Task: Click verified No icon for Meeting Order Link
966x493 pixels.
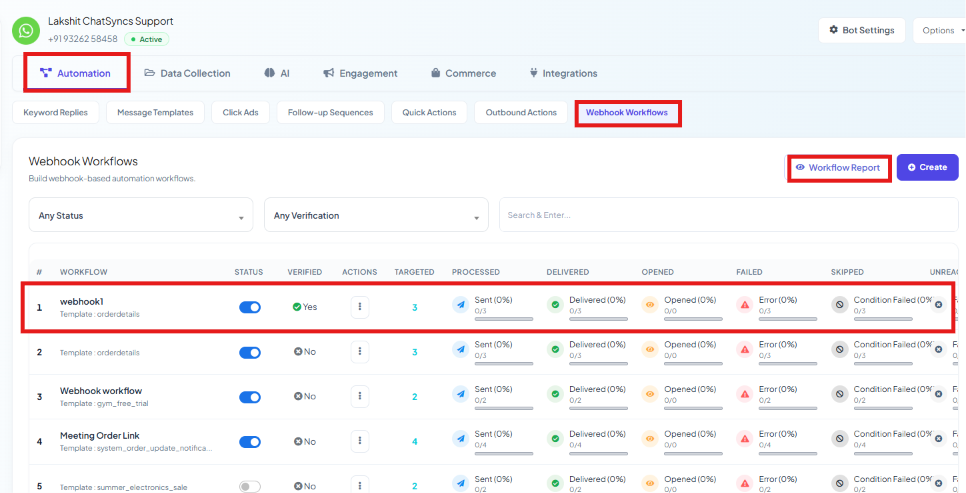Action: click(298, 442)
